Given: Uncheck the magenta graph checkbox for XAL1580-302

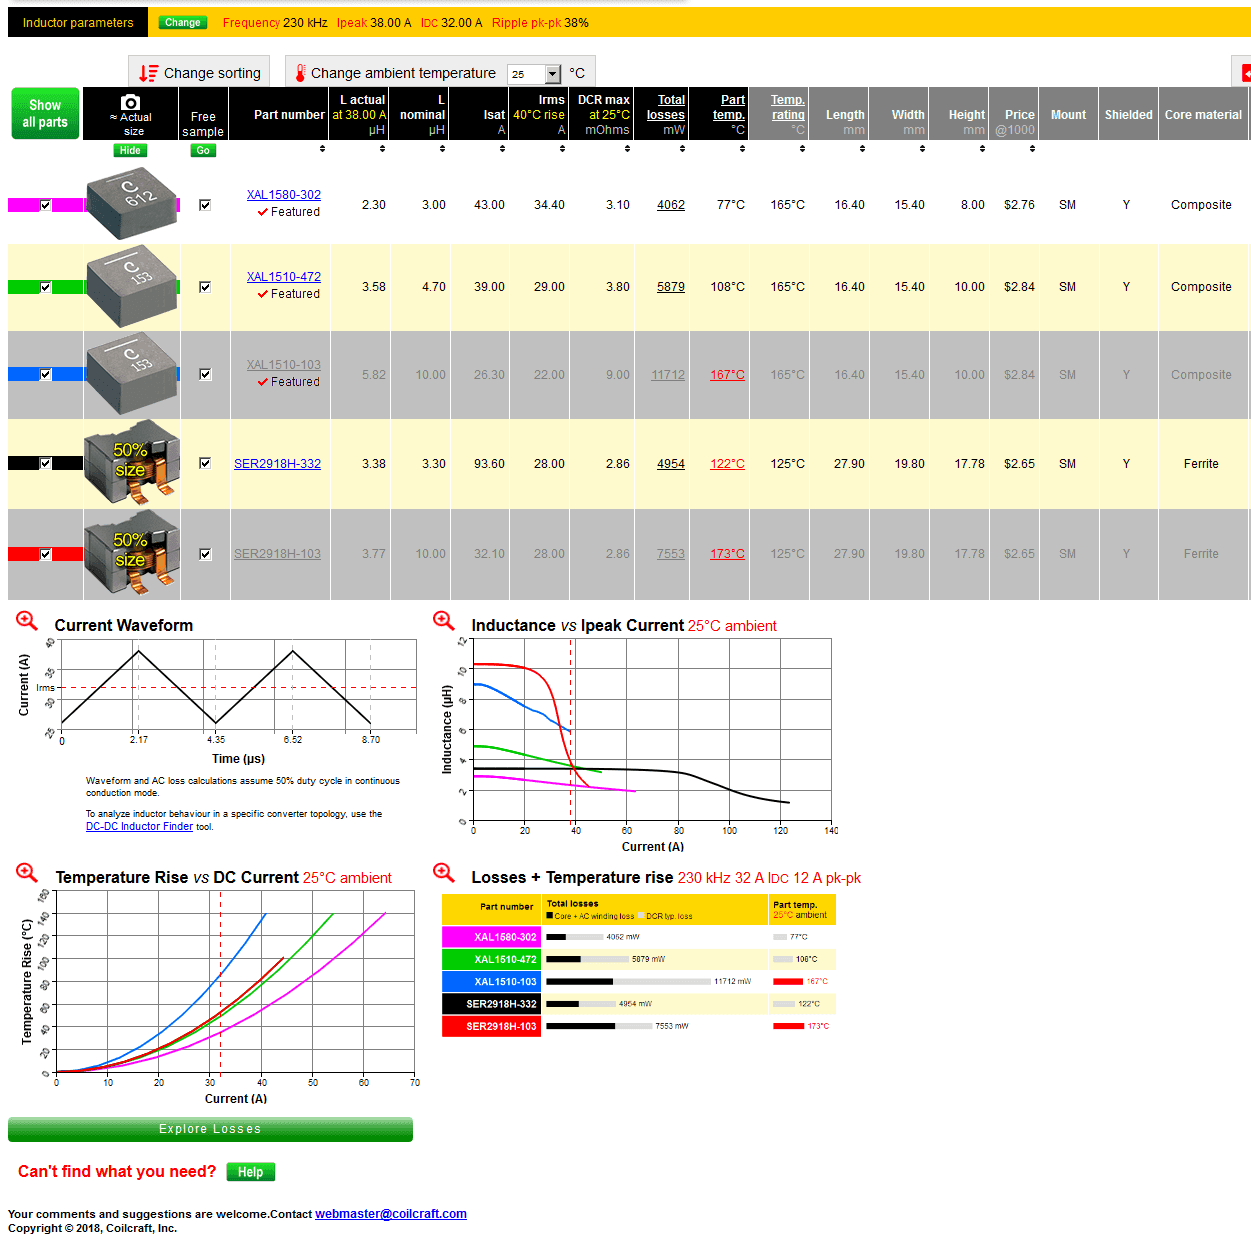Looking at the screenshot, I should coord(45,205).
